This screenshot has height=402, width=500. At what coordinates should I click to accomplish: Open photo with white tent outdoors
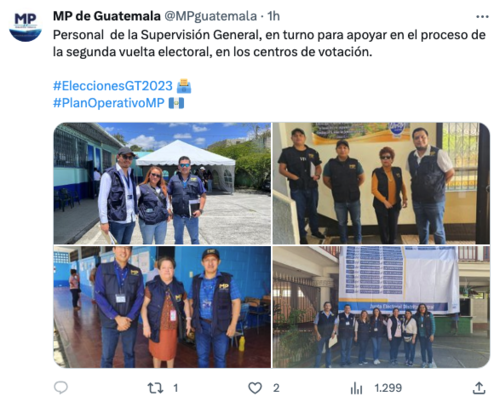coord(162,183)
